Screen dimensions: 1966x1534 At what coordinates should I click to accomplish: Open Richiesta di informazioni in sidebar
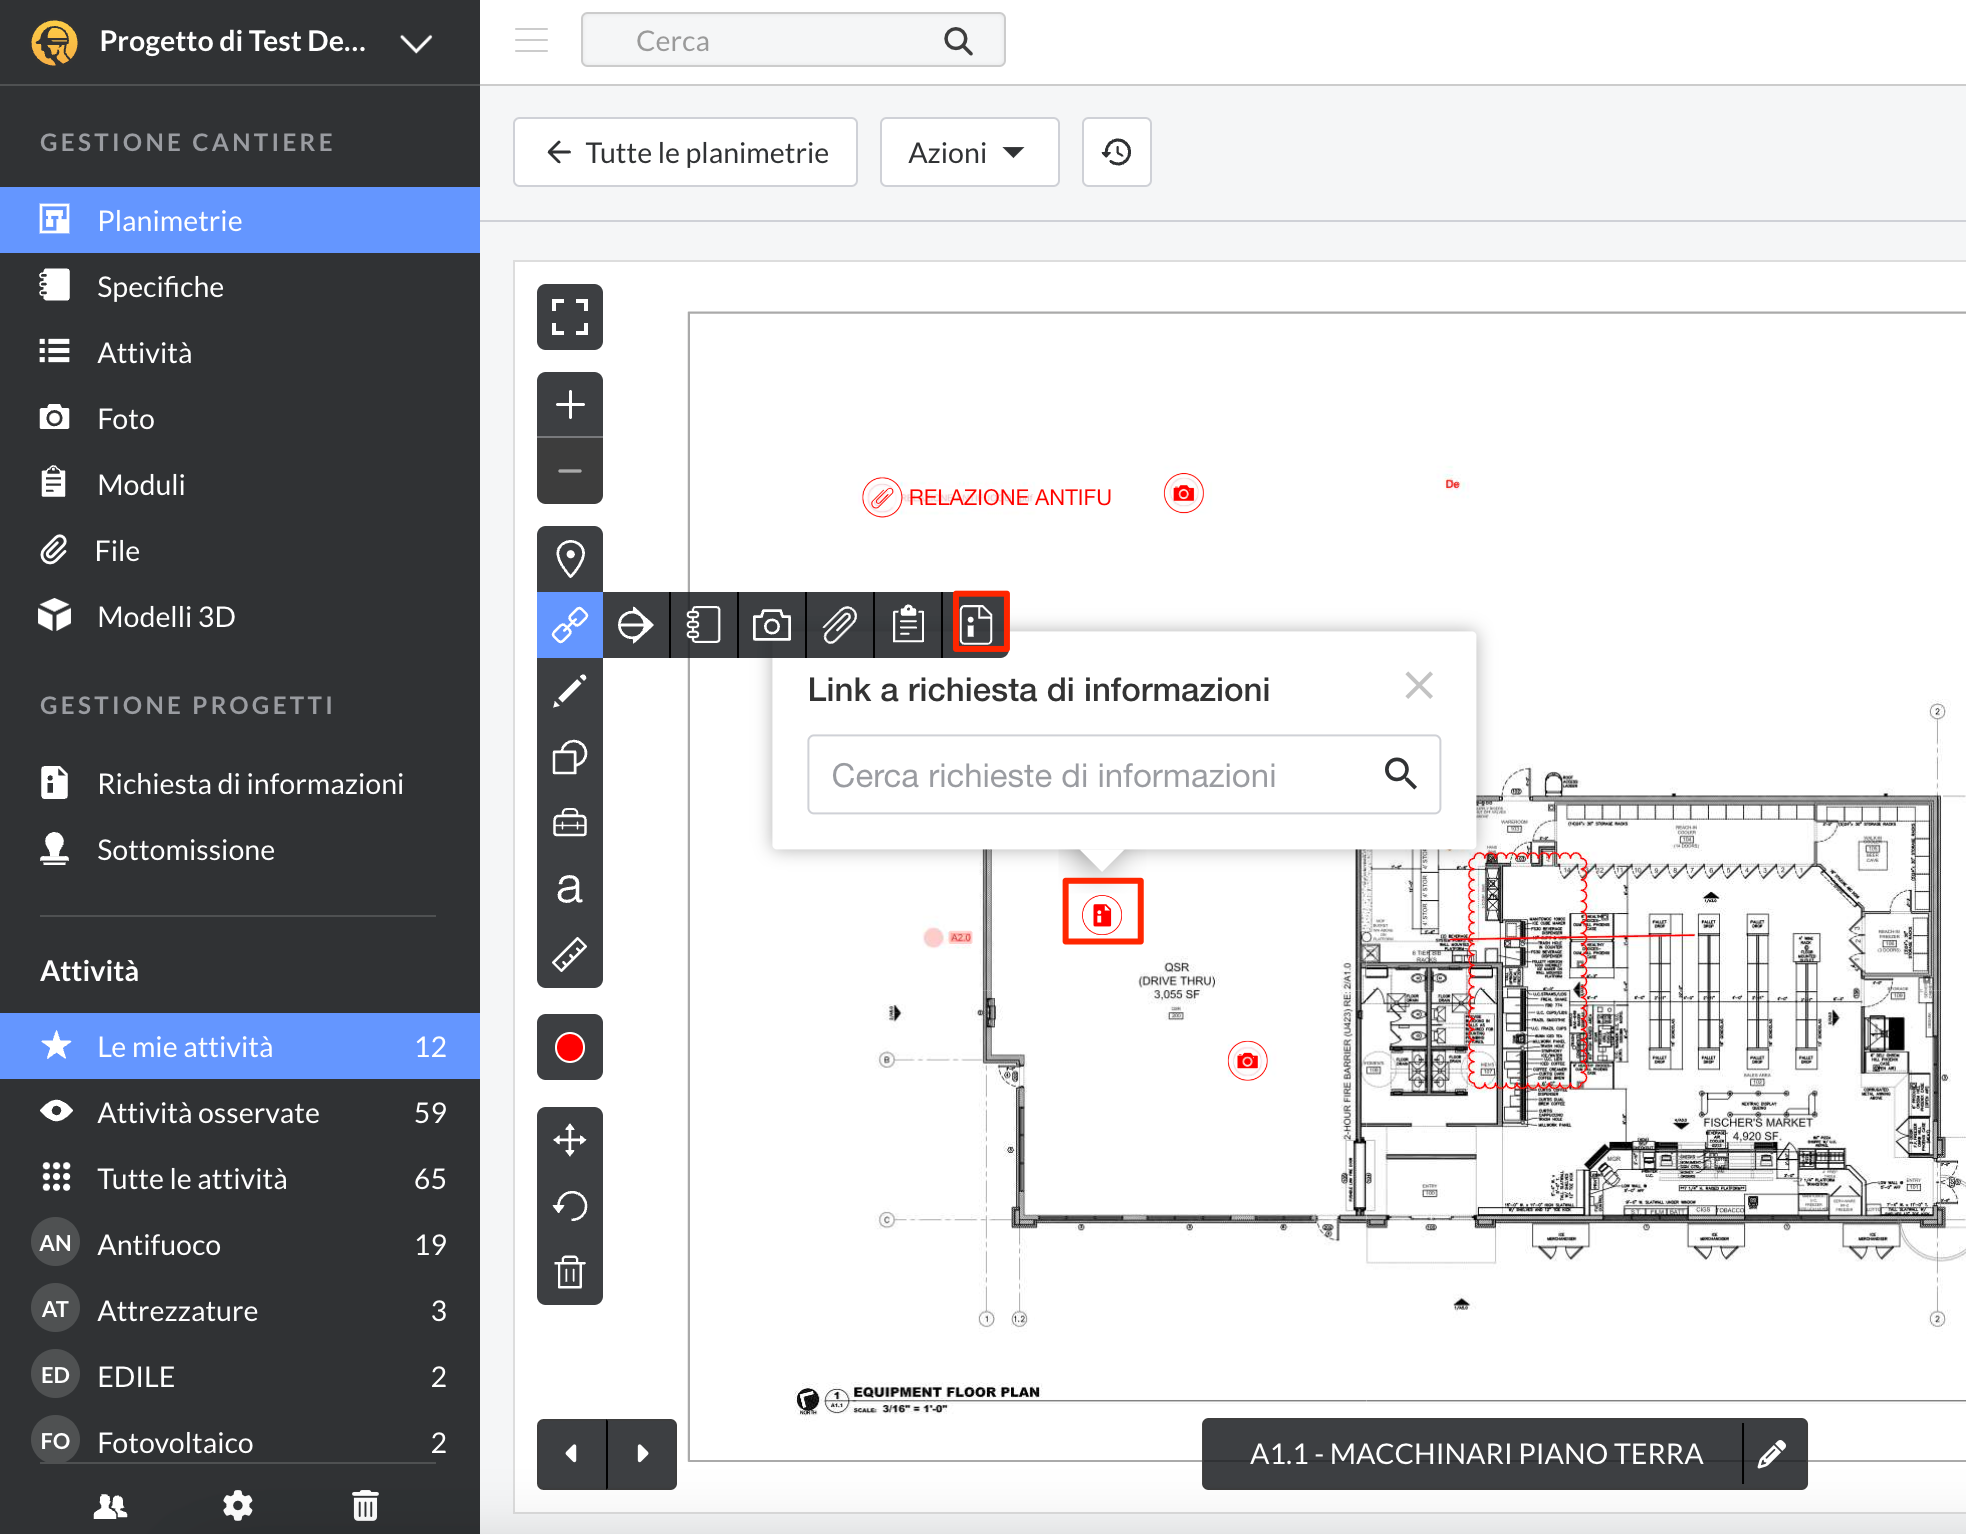point(240,783)
